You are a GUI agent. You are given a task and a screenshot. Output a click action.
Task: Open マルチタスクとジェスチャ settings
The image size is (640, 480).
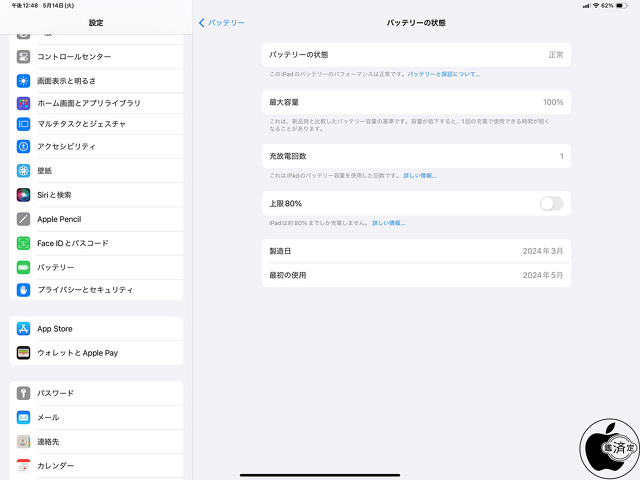coord(96,124)
